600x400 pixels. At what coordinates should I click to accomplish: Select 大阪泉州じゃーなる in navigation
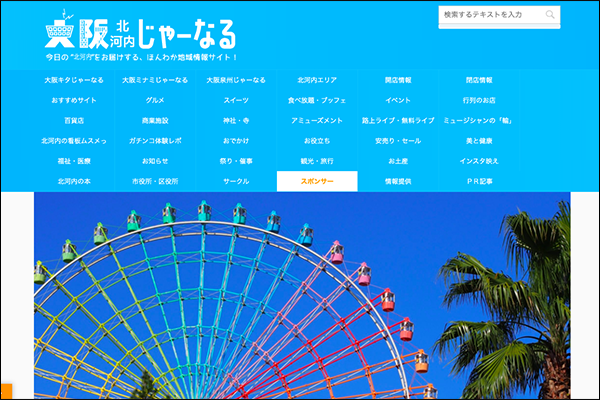coord(236,80)
